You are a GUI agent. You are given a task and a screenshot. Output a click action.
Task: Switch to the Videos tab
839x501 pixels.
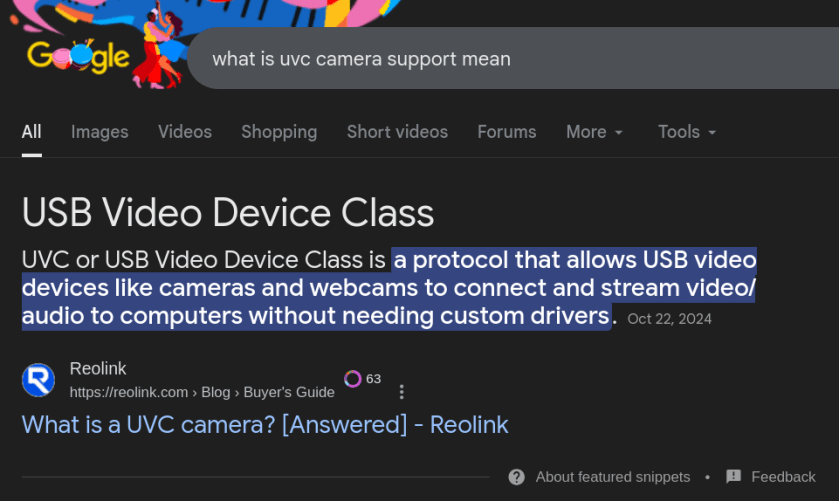coord(185,132)
